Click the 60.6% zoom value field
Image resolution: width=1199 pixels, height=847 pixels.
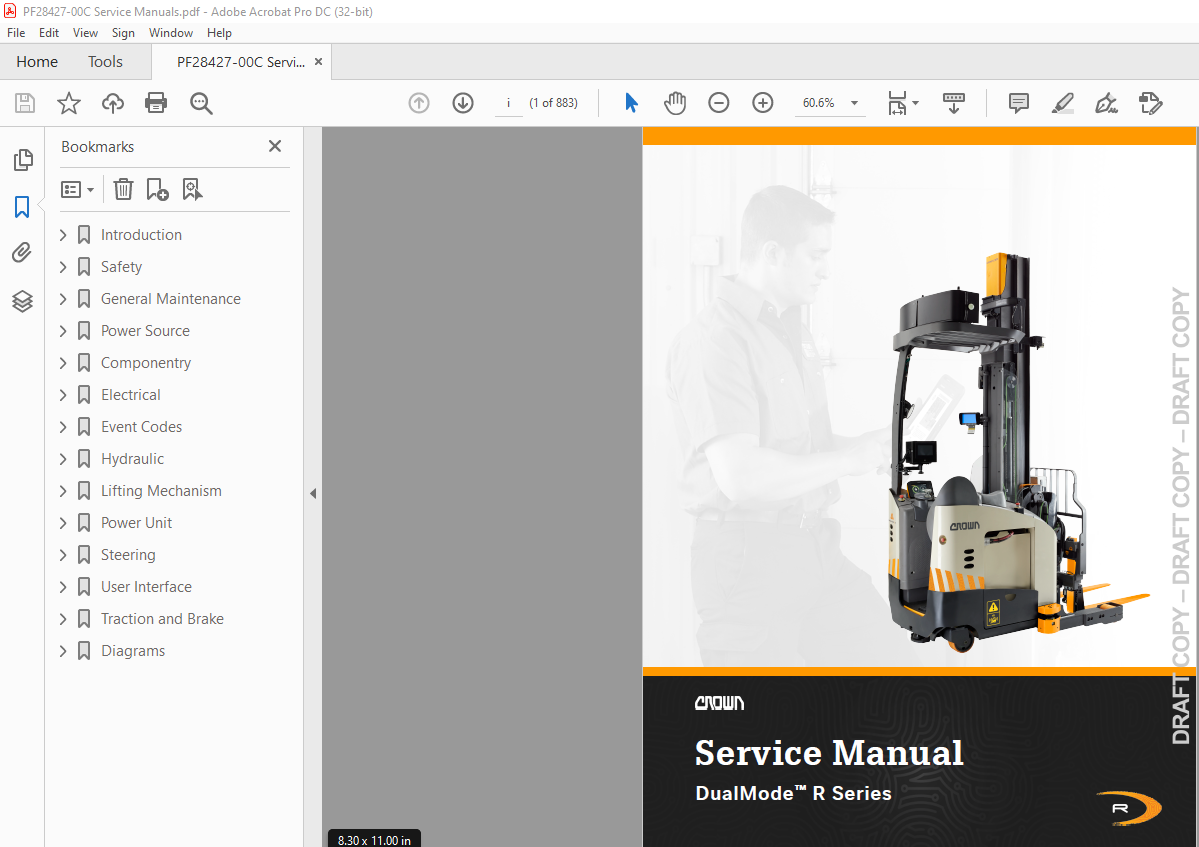[819, 103]
